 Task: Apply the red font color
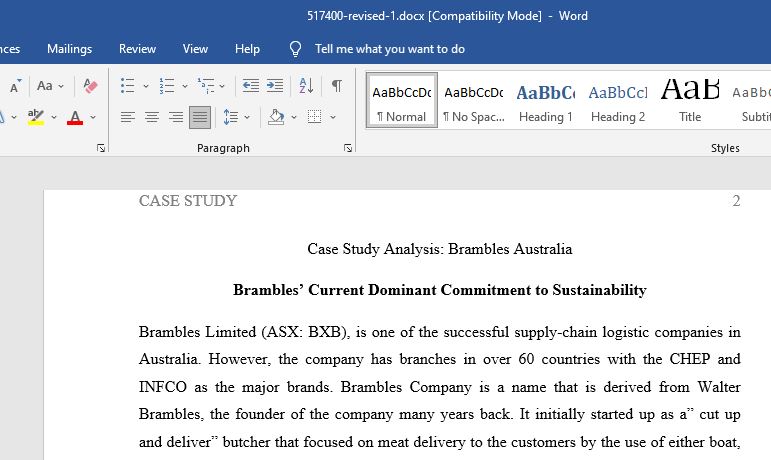[x=75, y=117]
